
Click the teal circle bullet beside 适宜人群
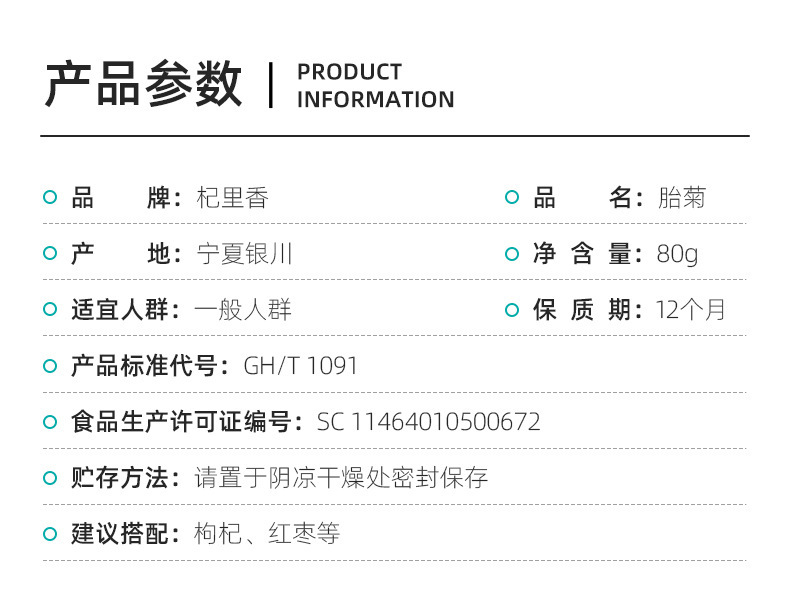[x=50, y=309]
